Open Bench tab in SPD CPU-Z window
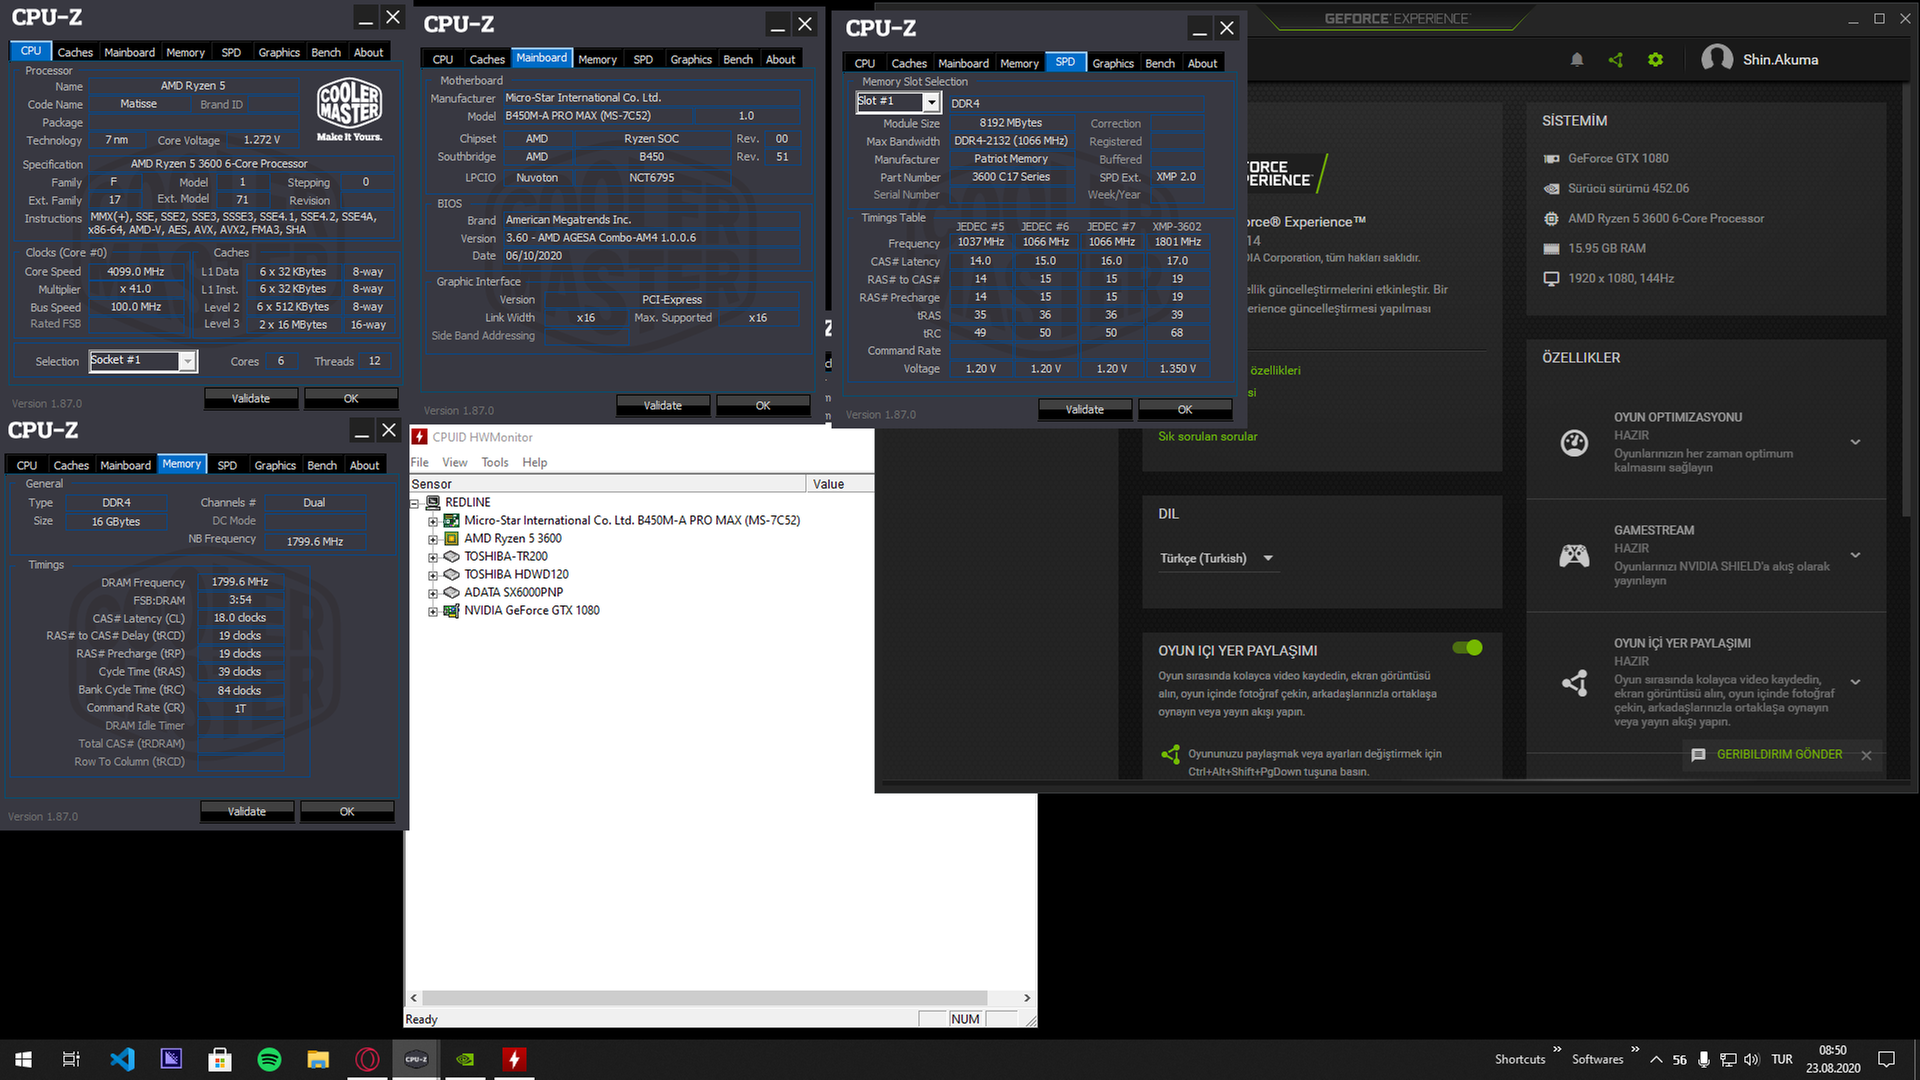The height and width of the screenshot is (1080, 1920). pyautogui.click(x=1160, y=63)
